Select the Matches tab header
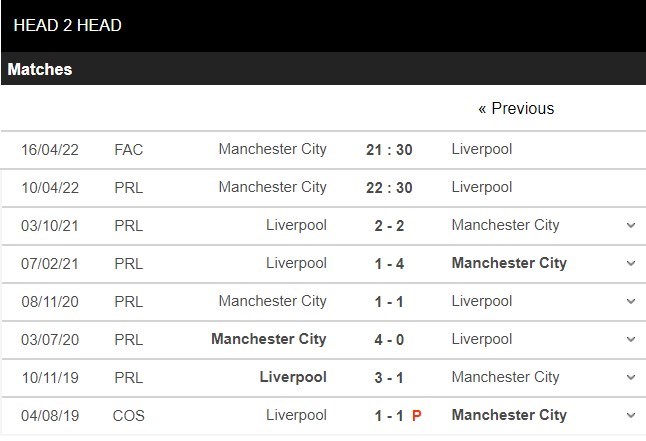The image size is (646, 441). pos(40,70)
